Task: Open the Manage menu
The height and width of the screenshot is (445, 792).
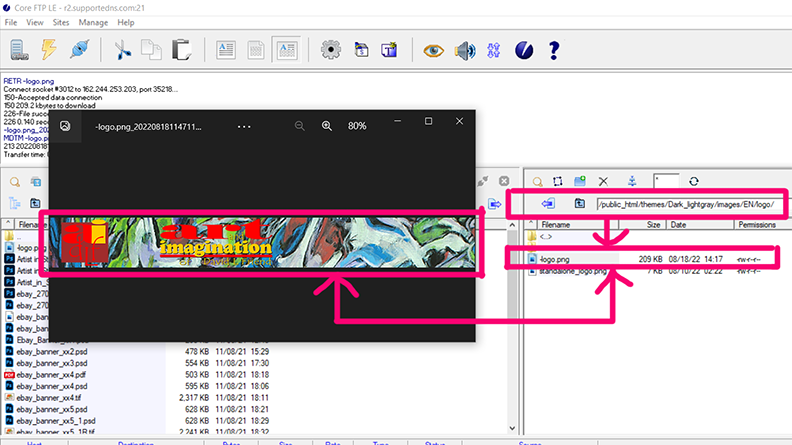Action: [93, 23]
